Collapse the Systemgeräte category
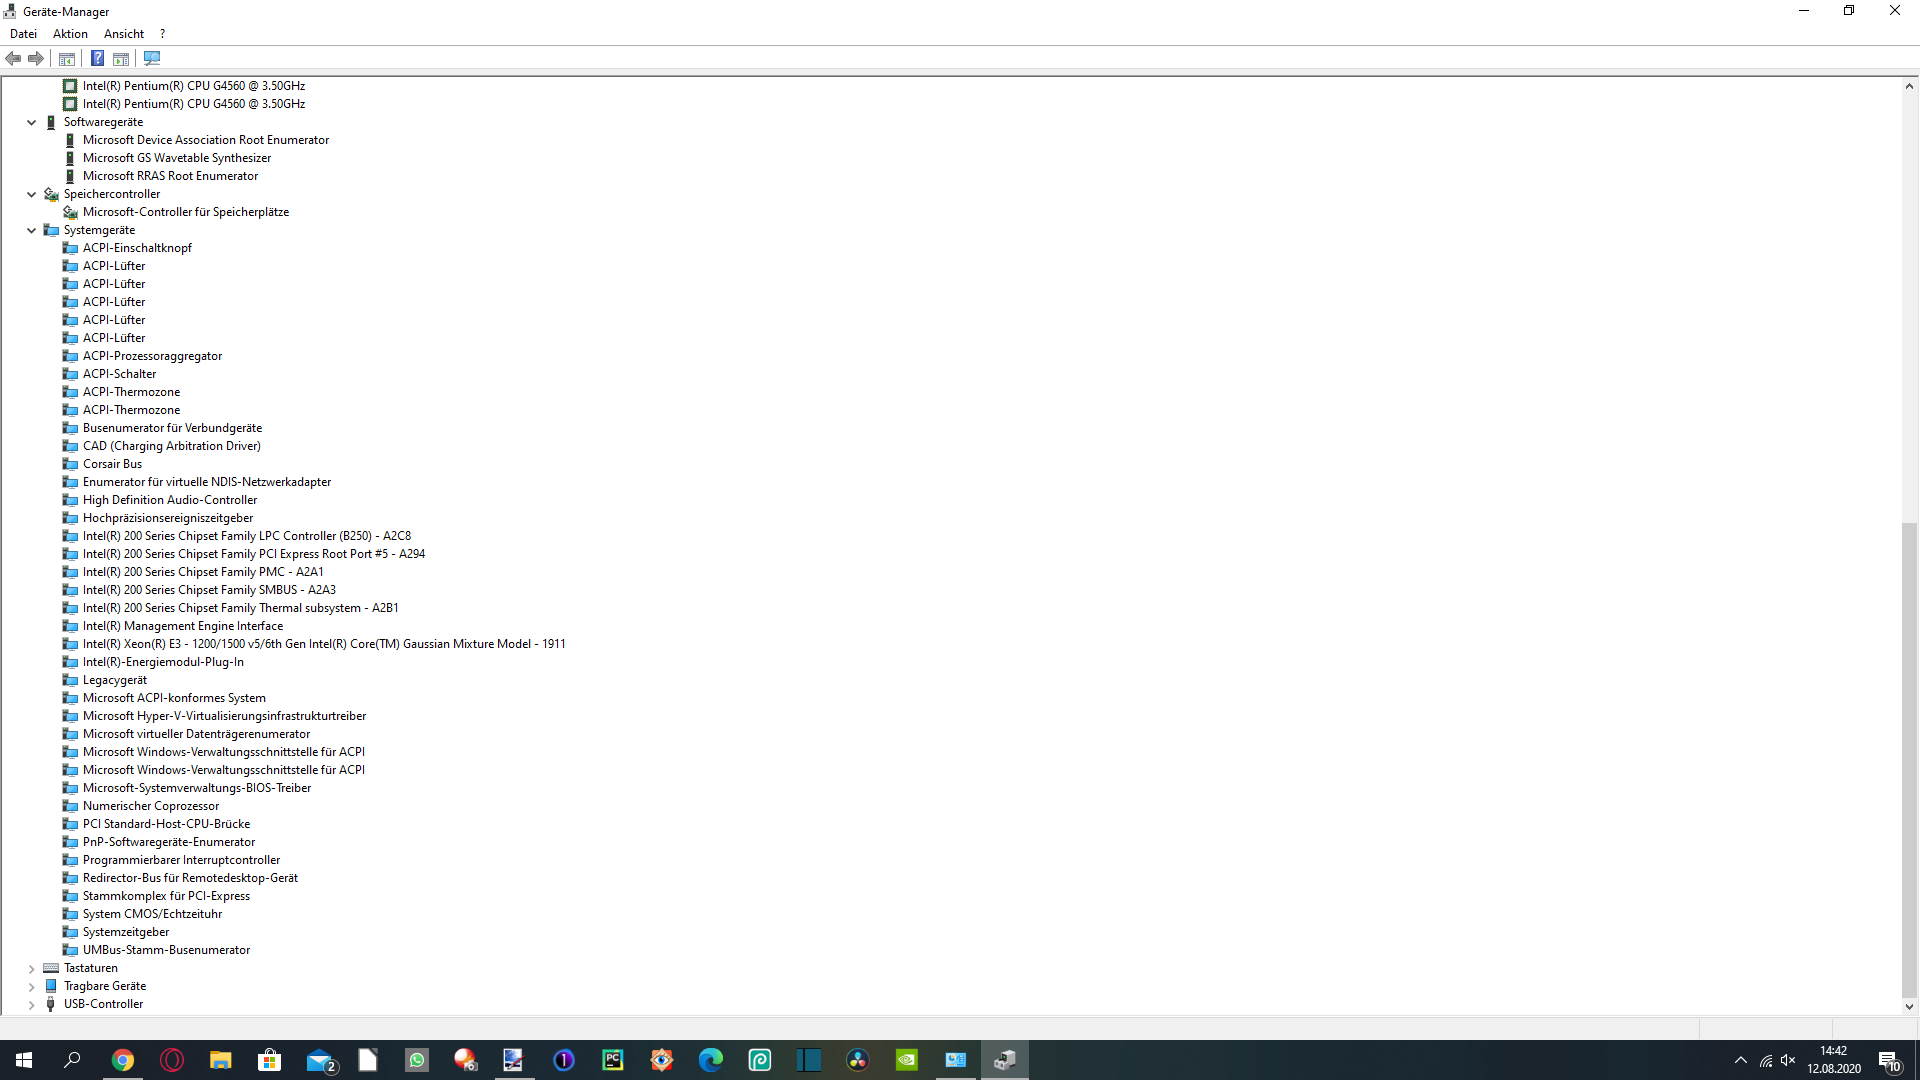The image size is (1920, 1080). coord(31,230)
